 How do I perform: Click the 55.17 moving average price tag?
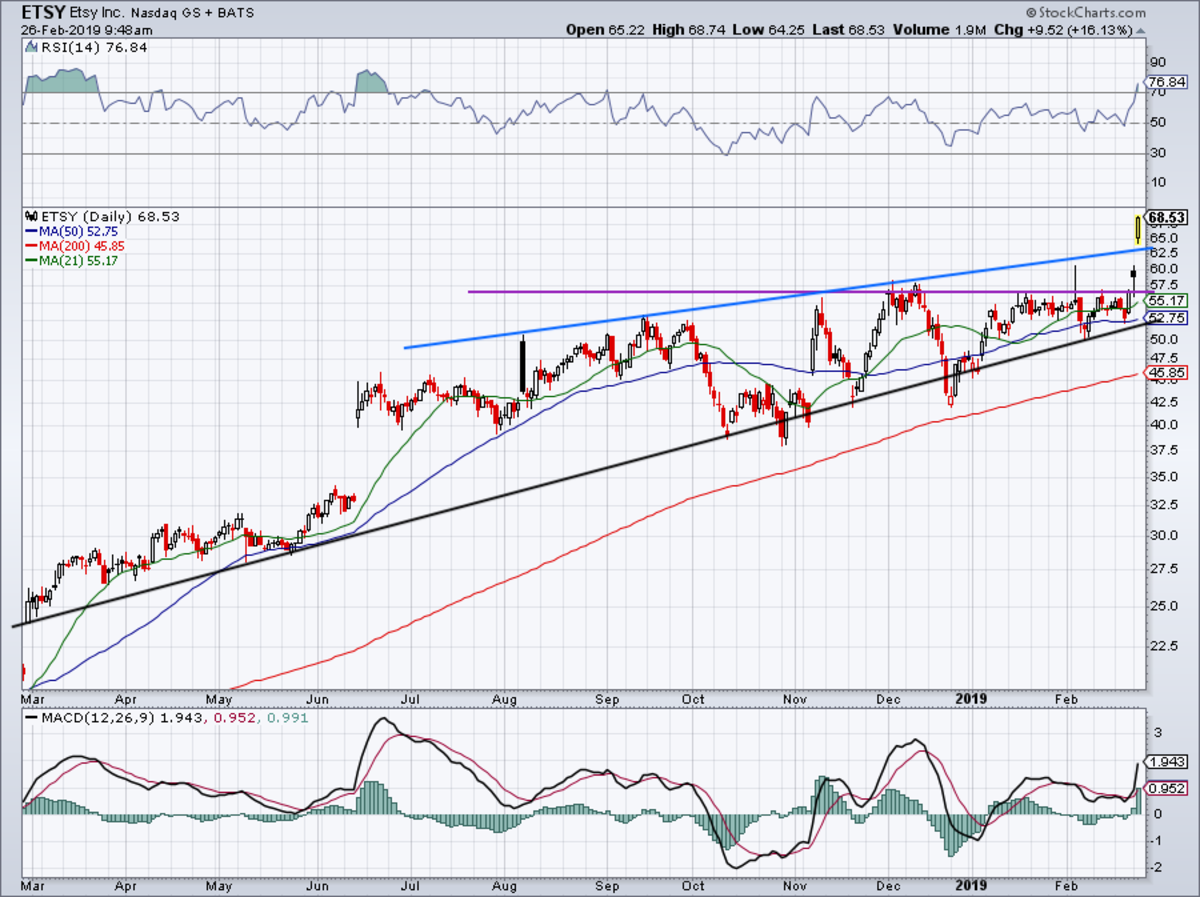click(x=1166, y=300)
